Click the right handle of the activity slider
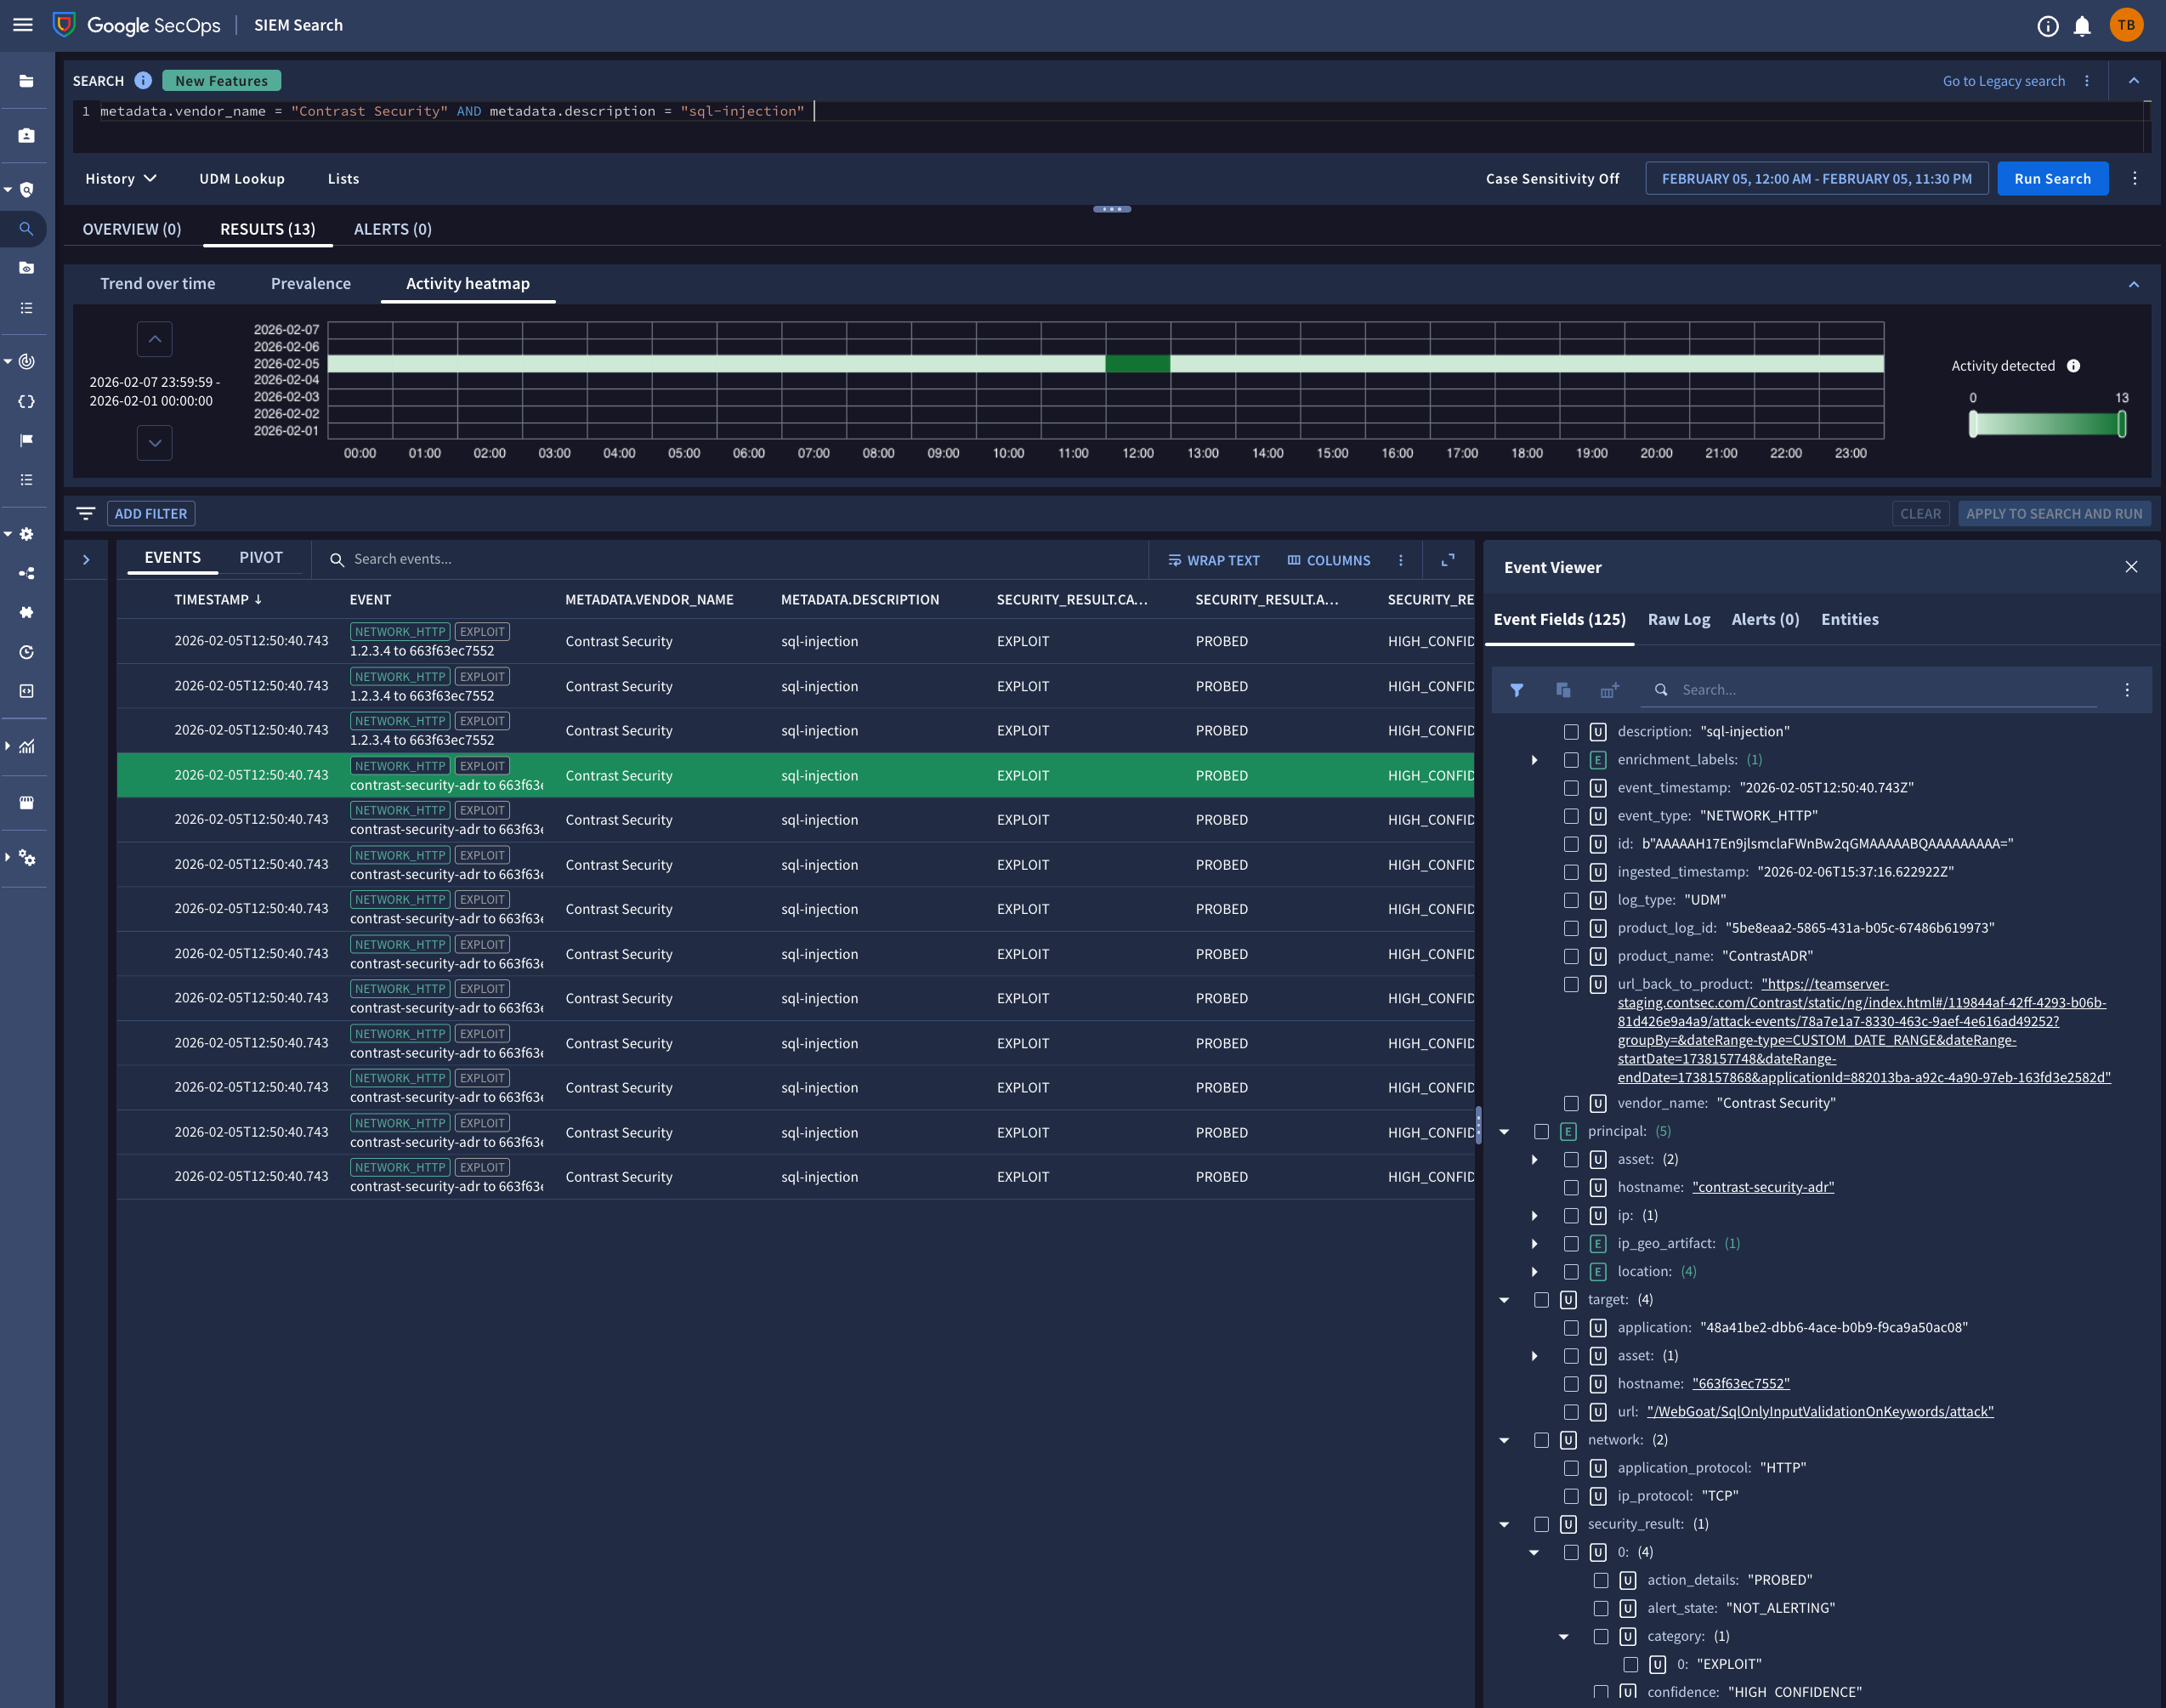This screenshot has height=1708, width=2166. tap(2121, 424)
